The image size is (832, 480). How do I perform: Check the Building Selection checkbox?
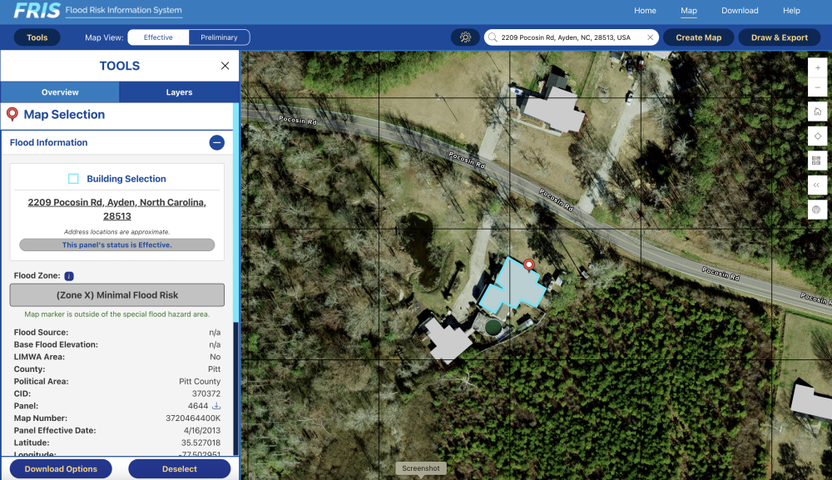(x=73, y=179)
